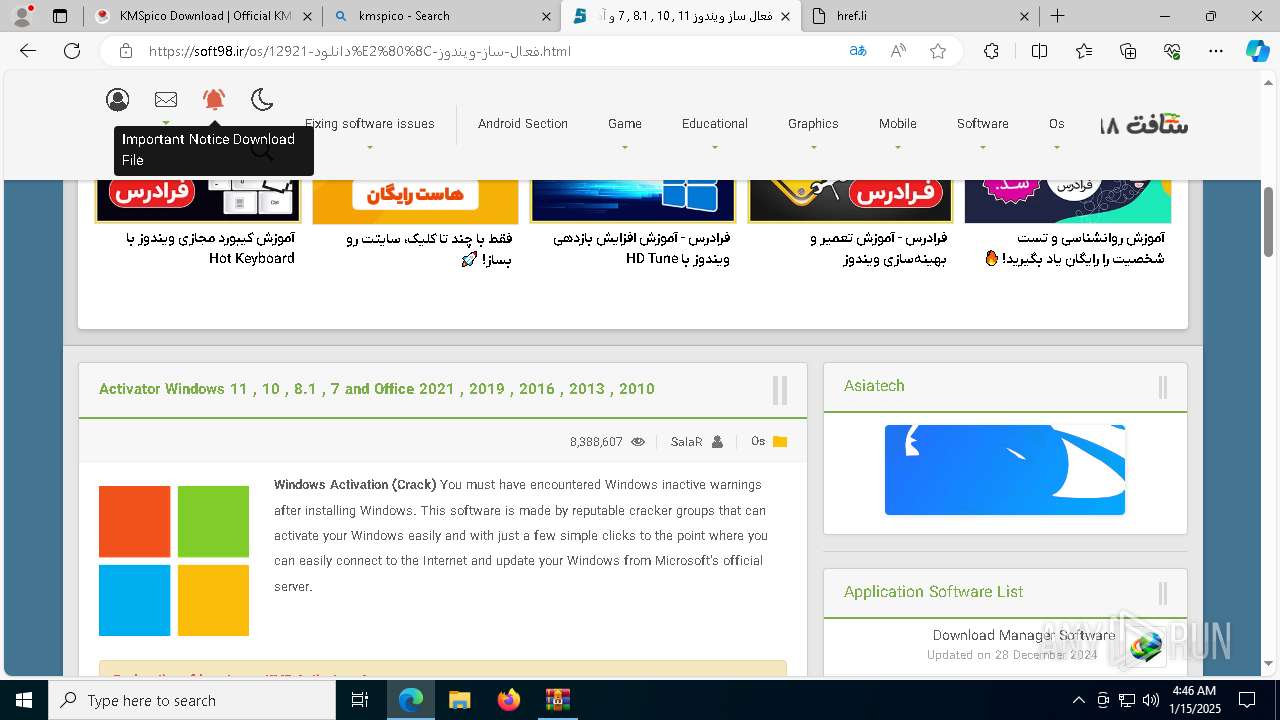
Task: Click the author icon beside SalaR
Action: click(717, 442)
